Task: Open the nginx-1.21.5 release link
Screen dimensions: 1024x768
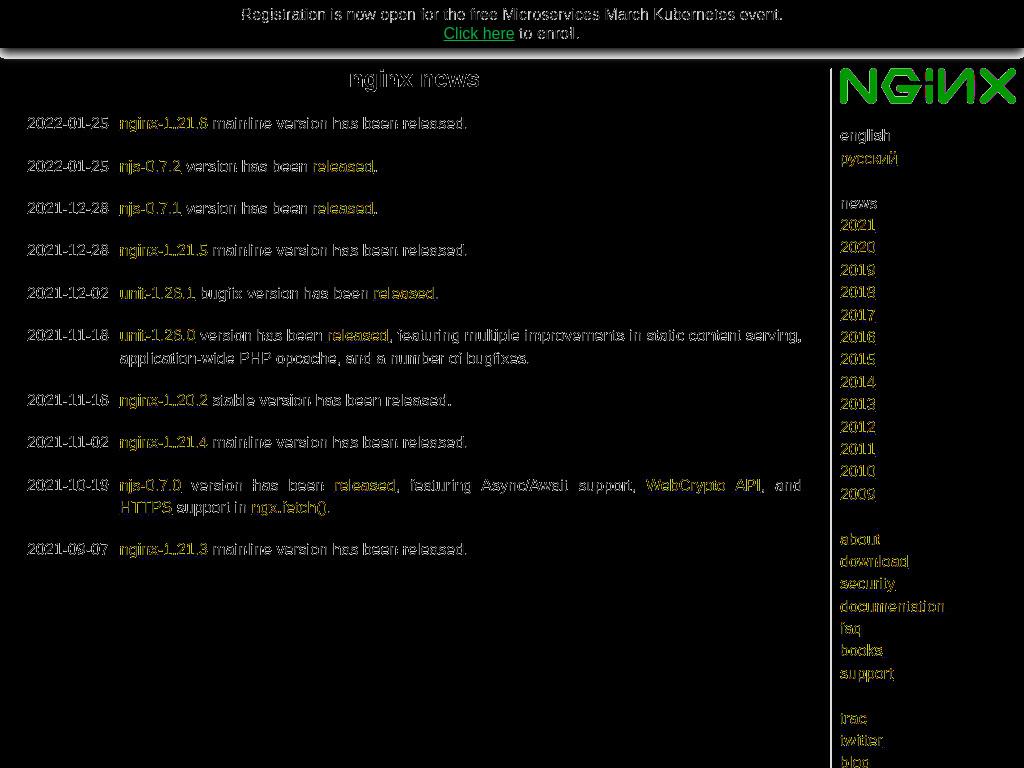Action: (163, 250)
